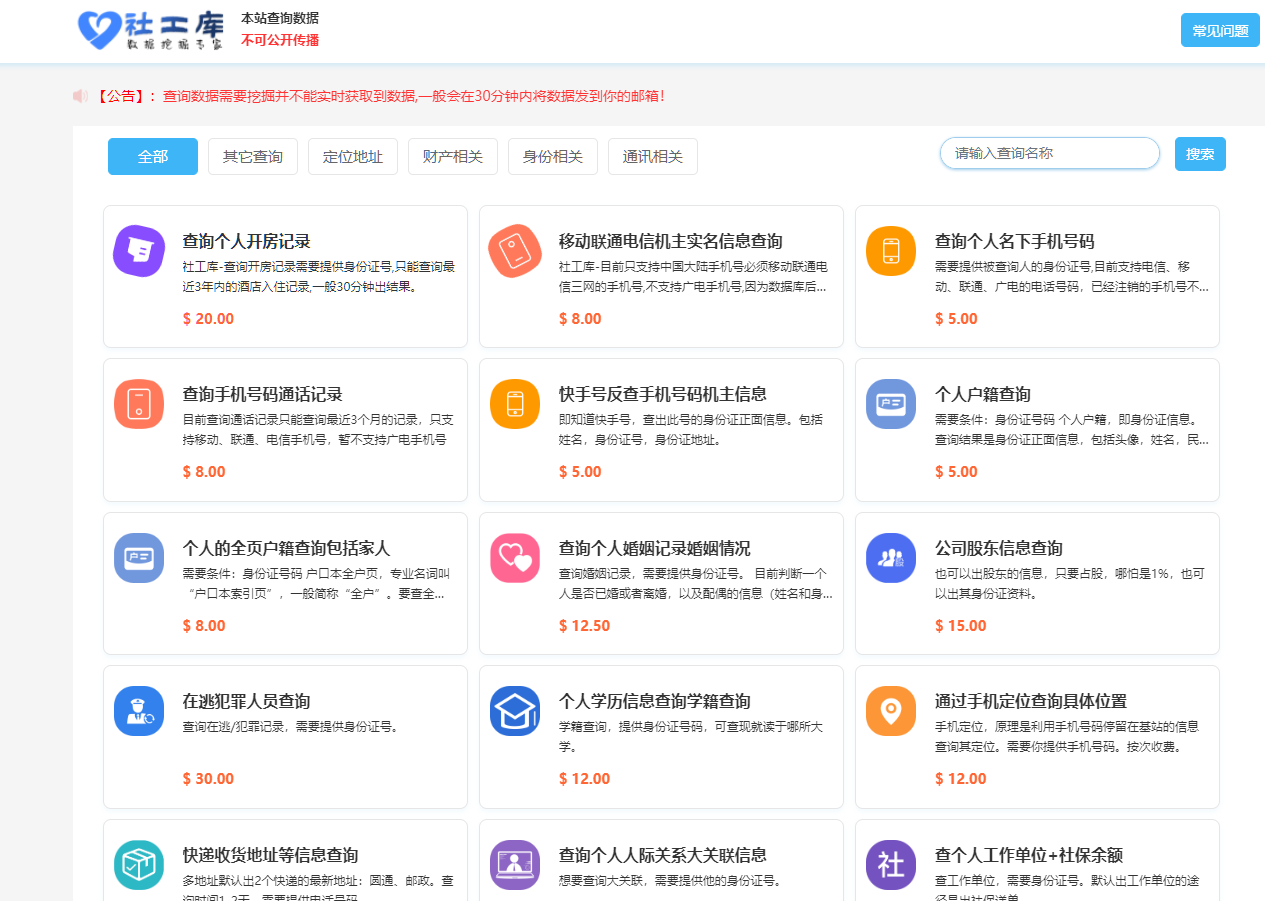Click the speaker icon beside the 公告 announcement
This screenshot has height=901, width=1265.
pyautogui.click(x=80, y=95)
